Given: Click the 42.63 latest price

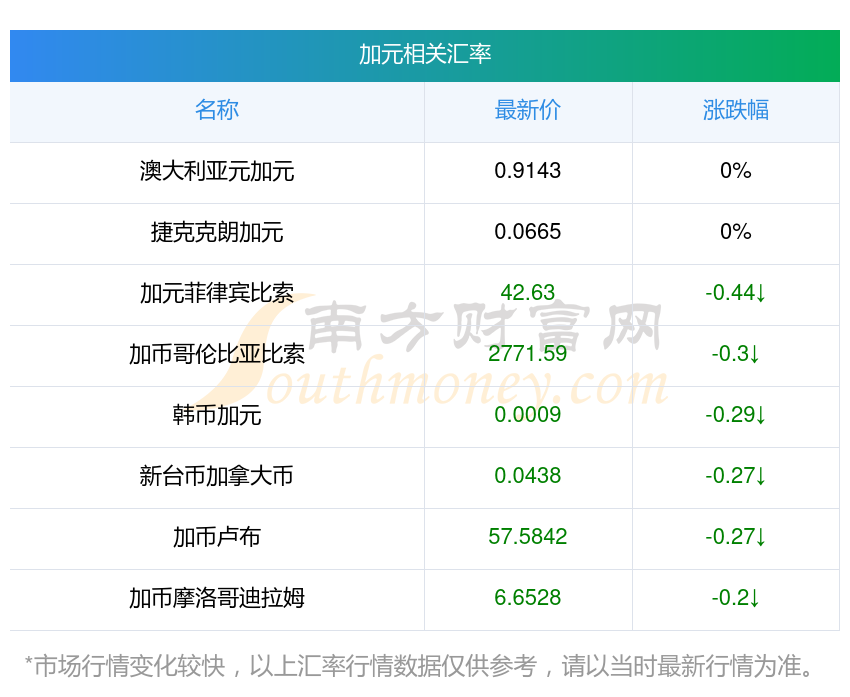Looking at the screenshot, I should [528, 293].
